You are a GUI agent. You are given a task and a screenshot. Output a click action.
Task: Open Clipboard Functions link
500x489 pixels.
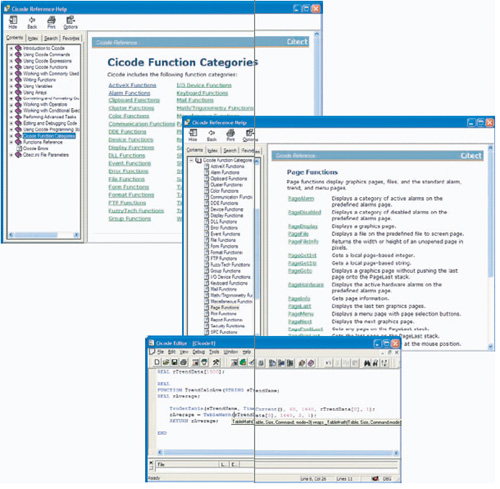(134, 100)
